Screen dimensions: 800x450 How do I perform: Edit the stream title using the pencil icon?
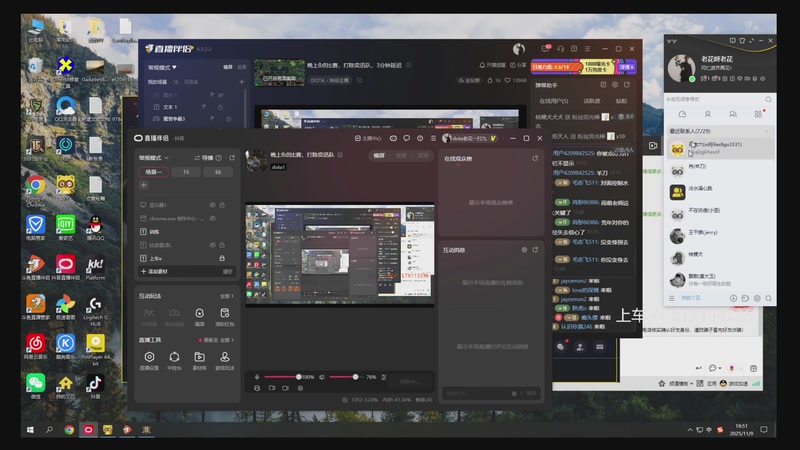click(340, 155)
